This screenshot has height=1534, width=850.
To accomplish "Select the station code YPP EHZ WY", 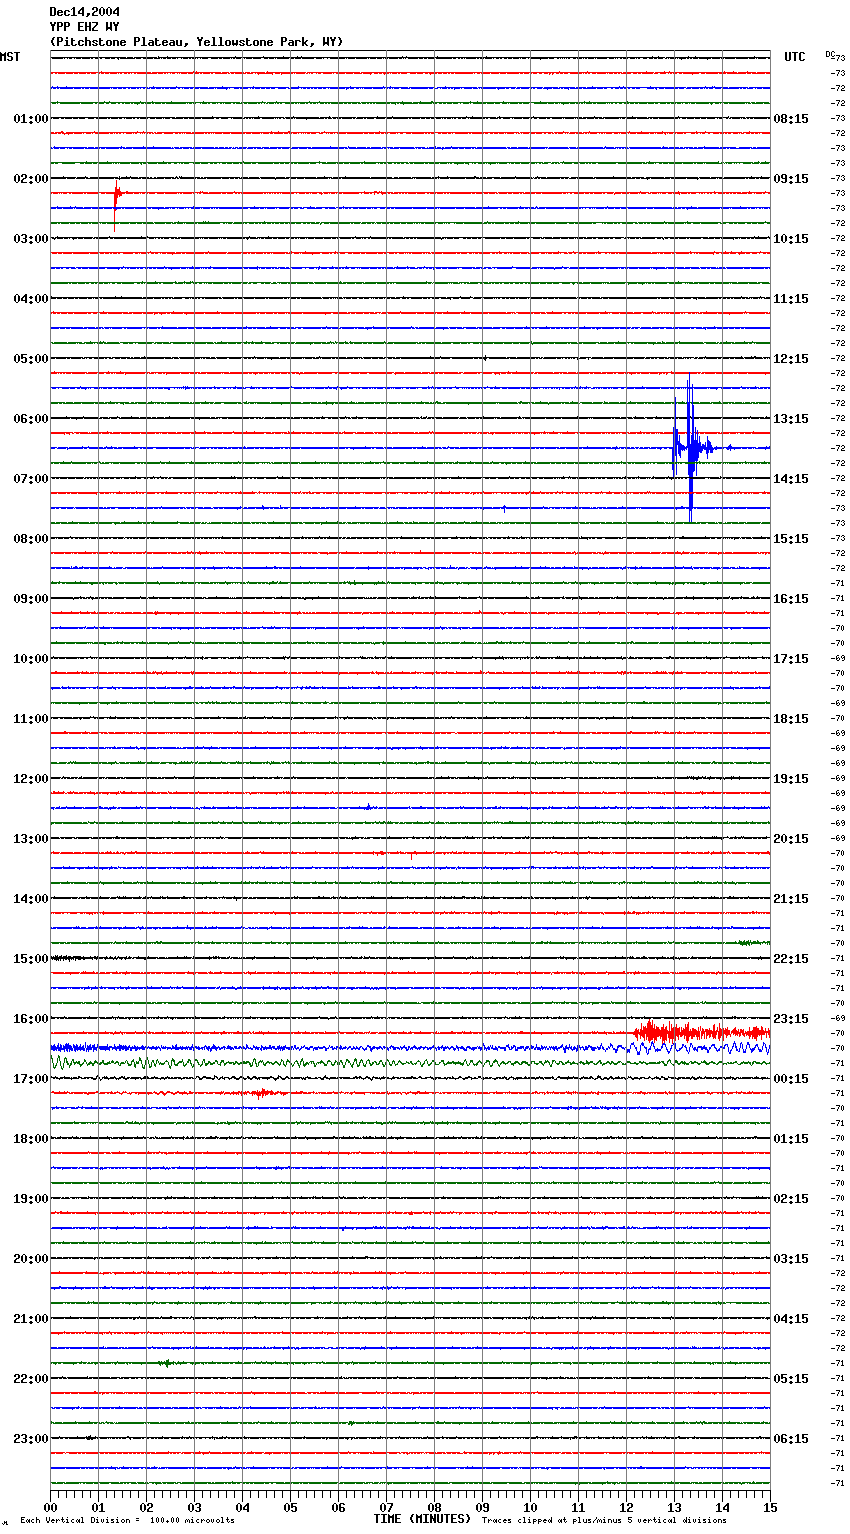I will coord(84,27).
